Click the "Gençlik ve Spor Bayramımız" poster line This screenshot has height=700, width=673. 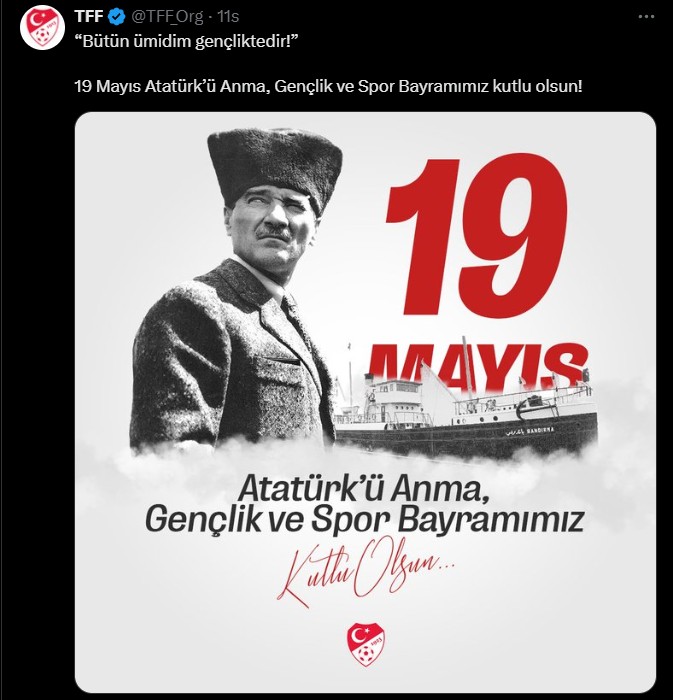(365, 520)
